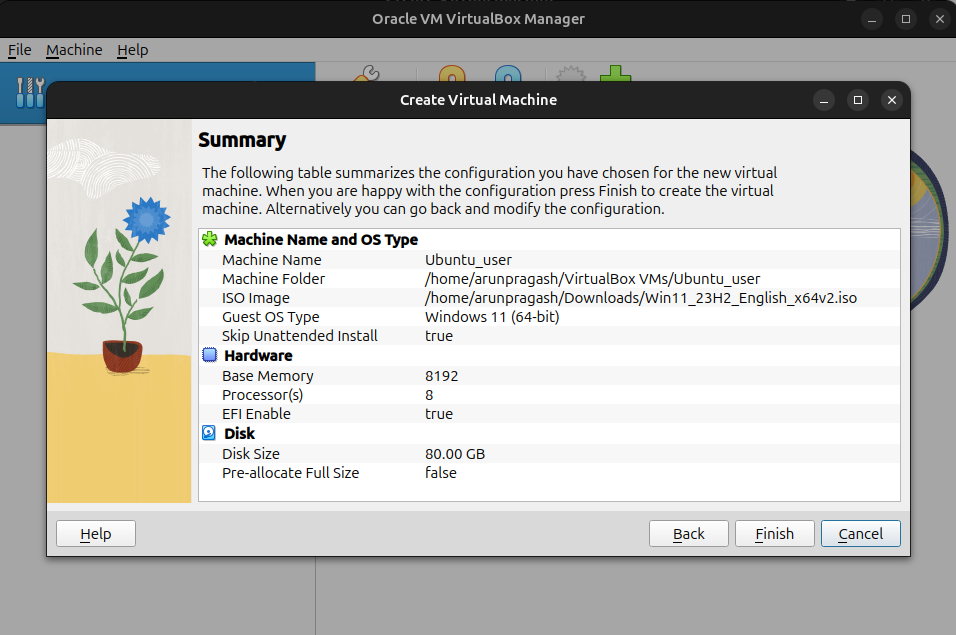Click the Help button in the dialog

pos(96,534)
